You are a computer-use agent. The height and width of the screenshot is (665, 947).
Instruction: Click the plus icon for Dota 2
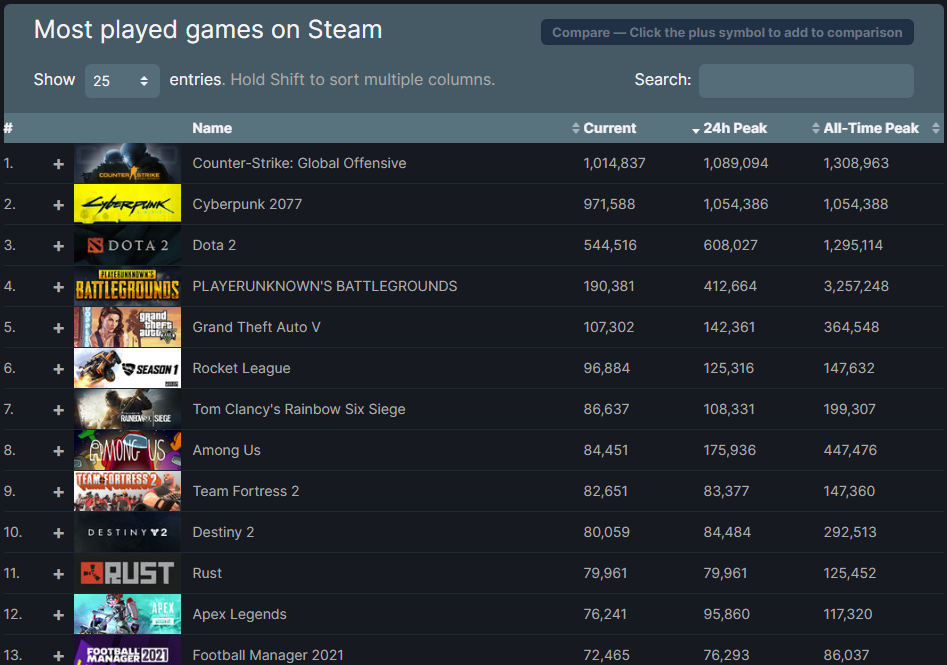[x=59, y=246]
